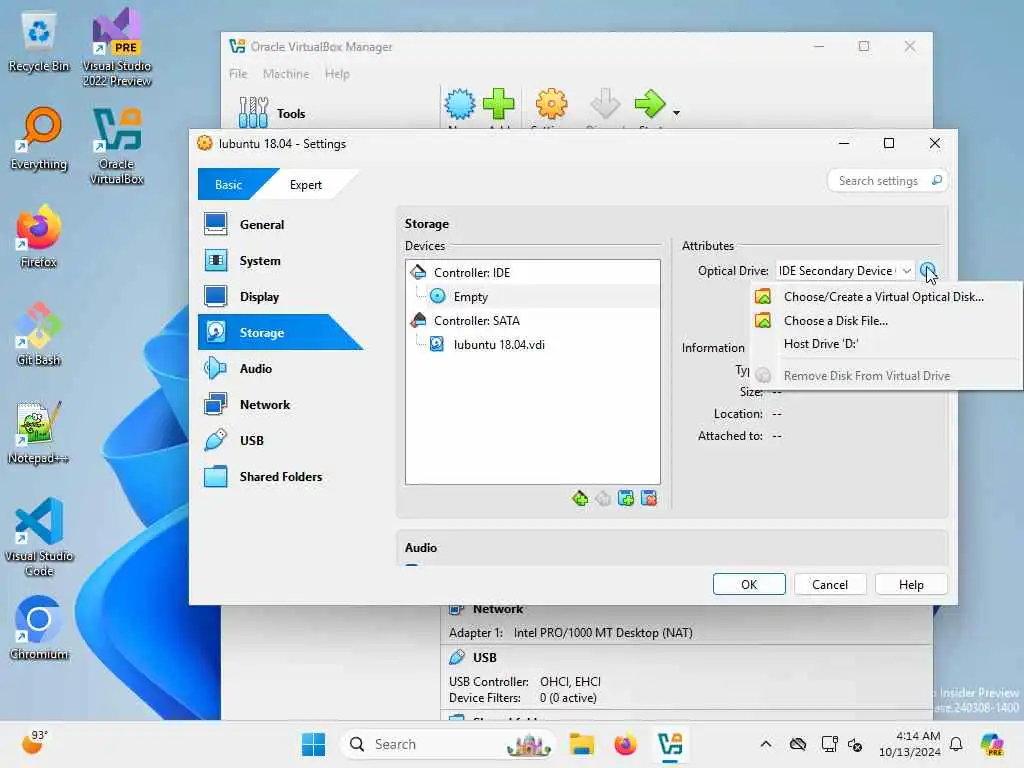
Task: Click the taskbar Search box
Action: [447, 744]
